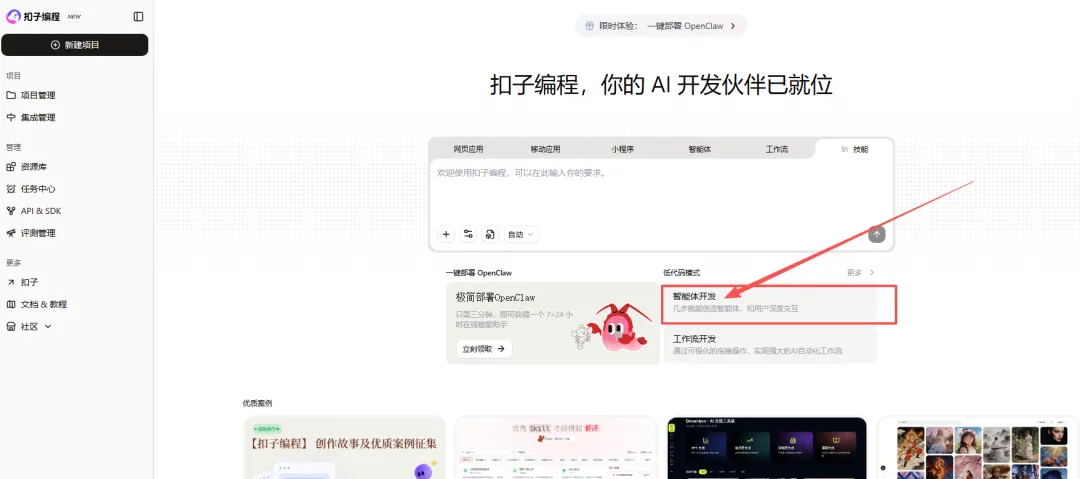Image resolution: width=1080 pixels, height=479 pixels.
Task: Switch to the 工作流 tab
Action: (x=776, y=149)
